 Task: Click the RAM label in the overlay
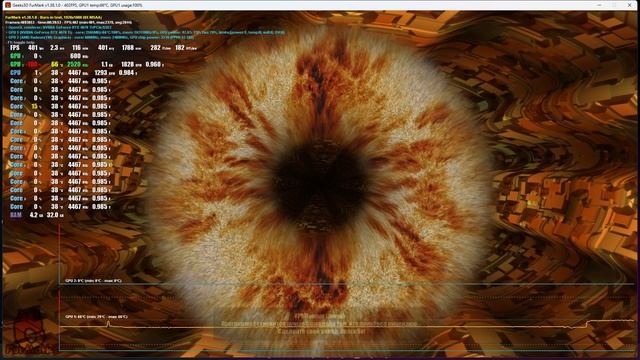point(16,215)
